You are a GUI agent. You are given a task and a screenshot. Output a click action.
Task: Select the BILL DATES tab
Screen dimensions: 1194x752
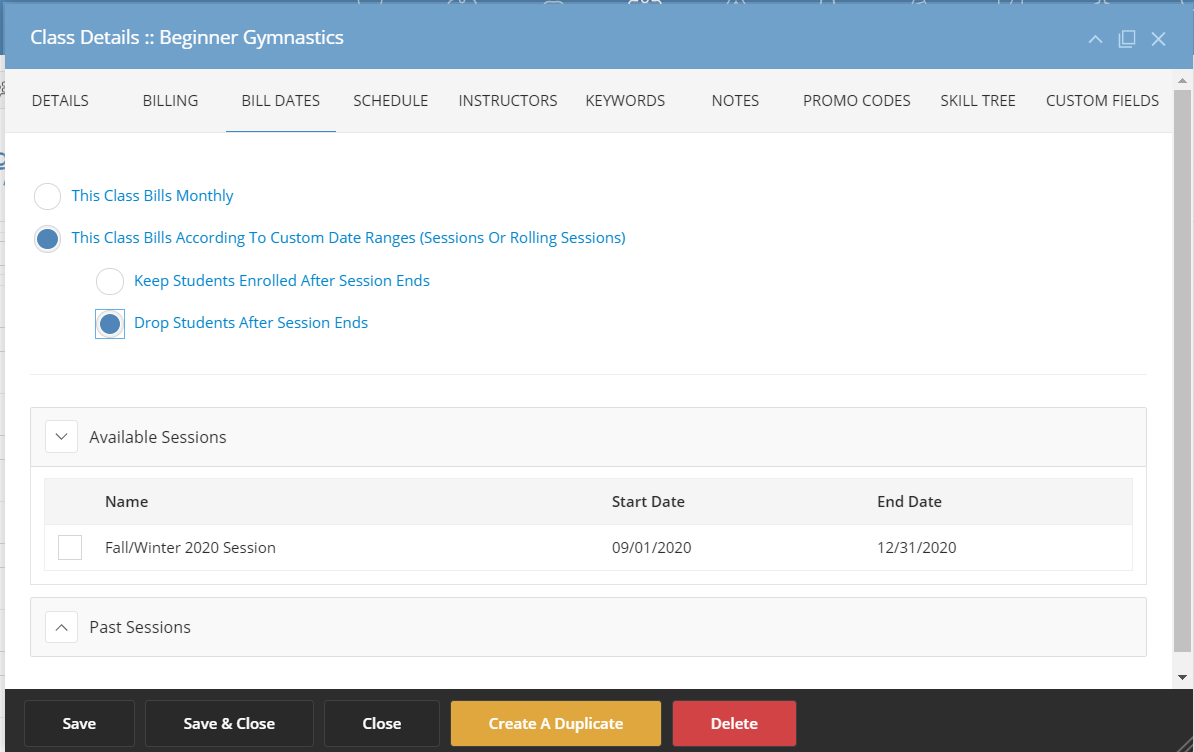[281, 100]
